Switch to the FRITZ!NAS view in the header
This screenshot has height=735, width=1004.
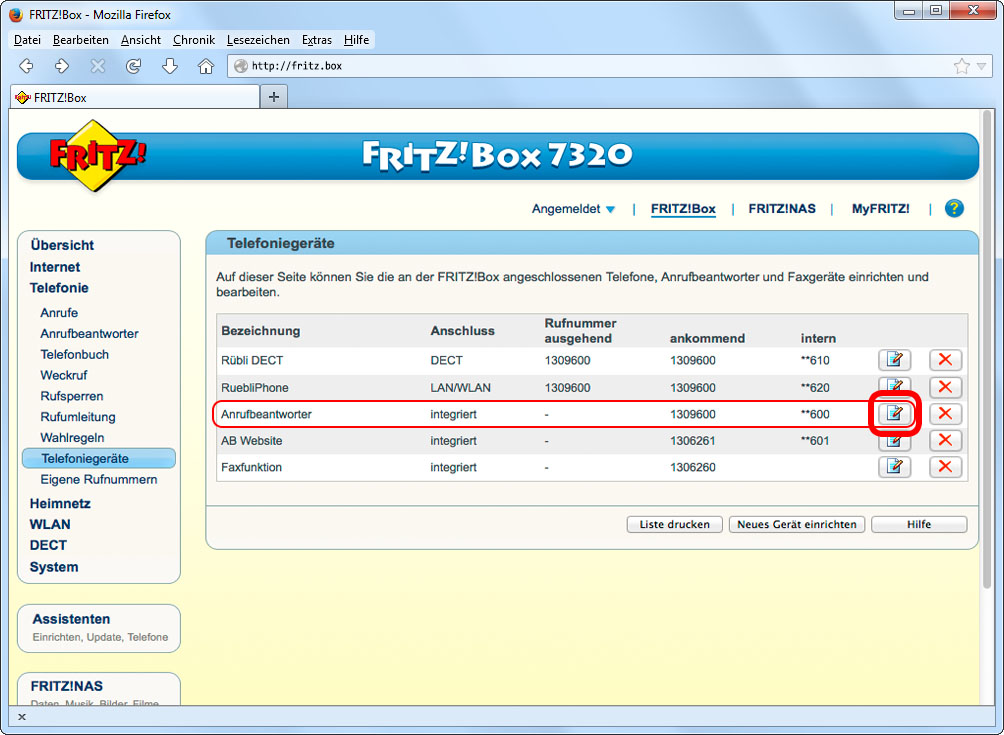pyautogui.click(x=782, y=209)
